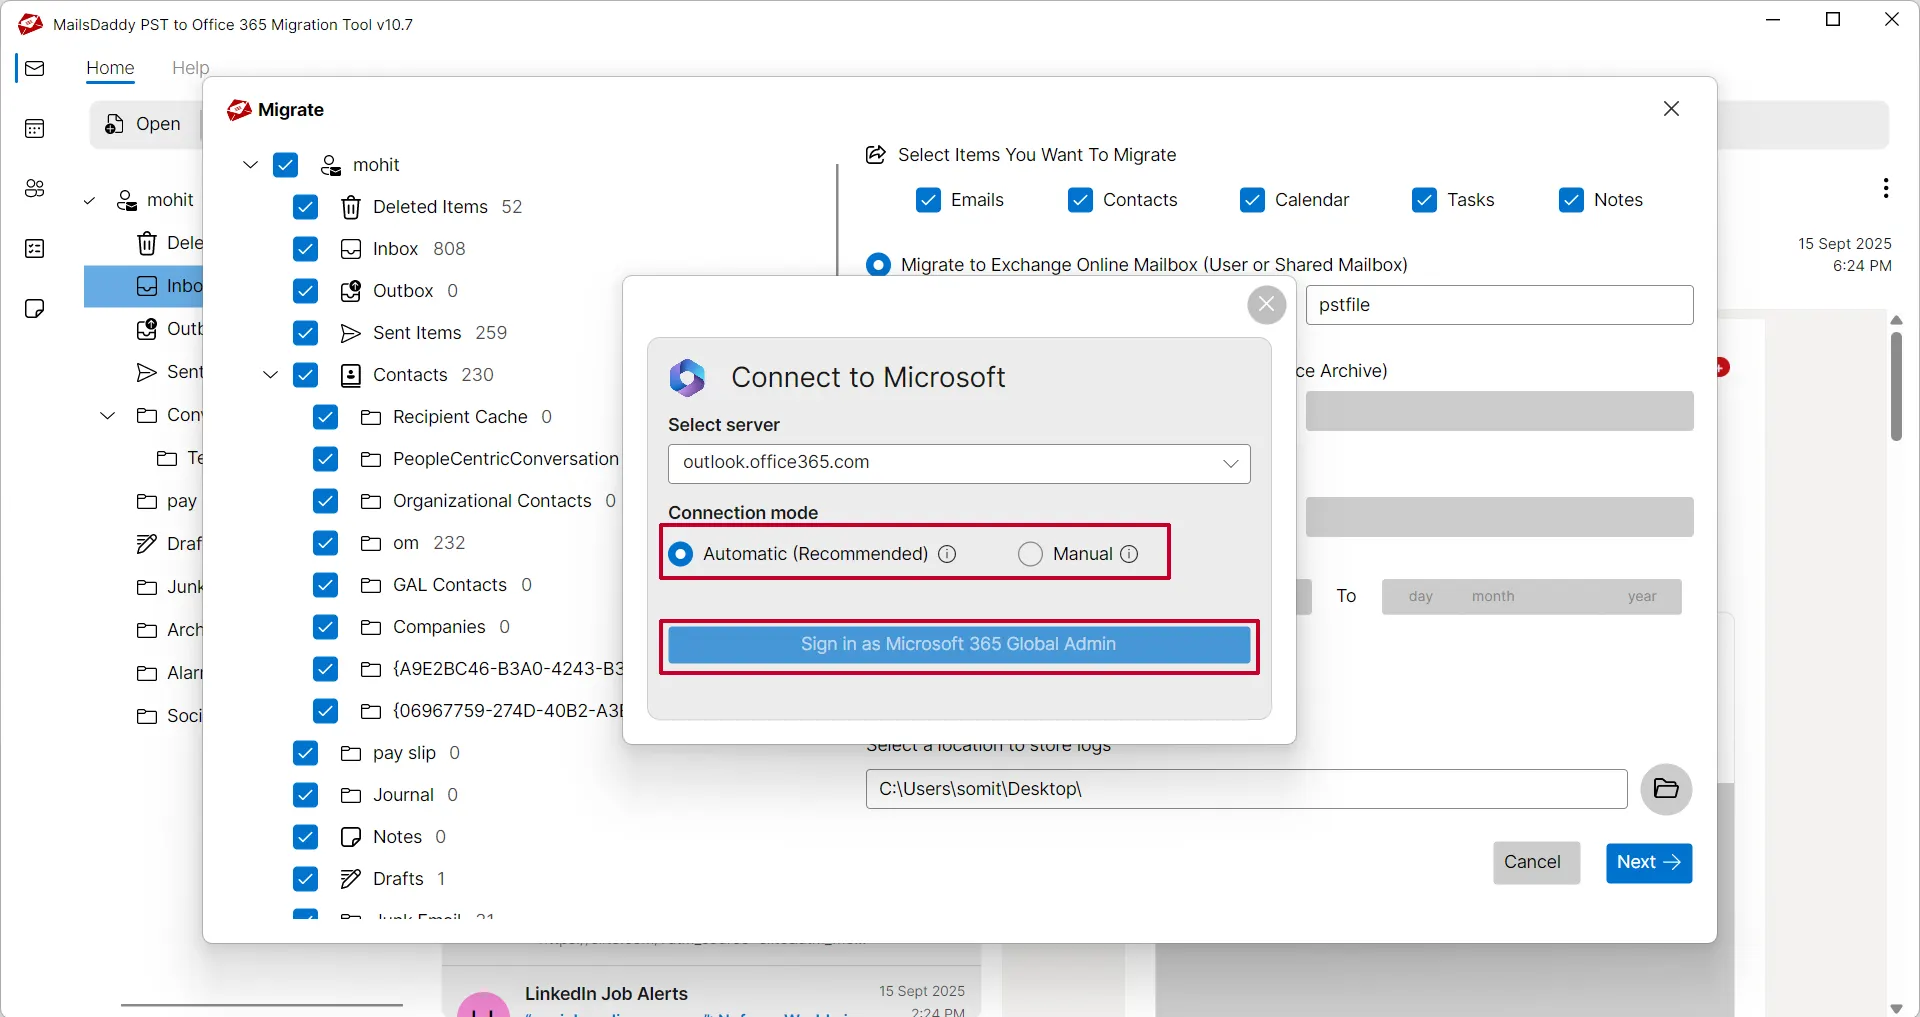
Task: Uncheck the Inbox 808 folder checkbox
Action: pyautogui.click(x=305, y=249)
